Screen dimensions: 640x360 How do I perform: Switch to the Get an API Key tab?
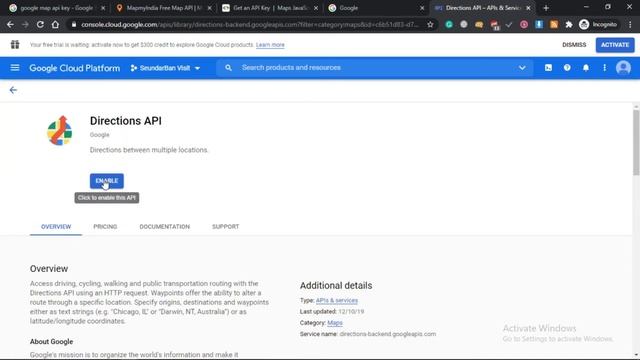coord(270,8)
